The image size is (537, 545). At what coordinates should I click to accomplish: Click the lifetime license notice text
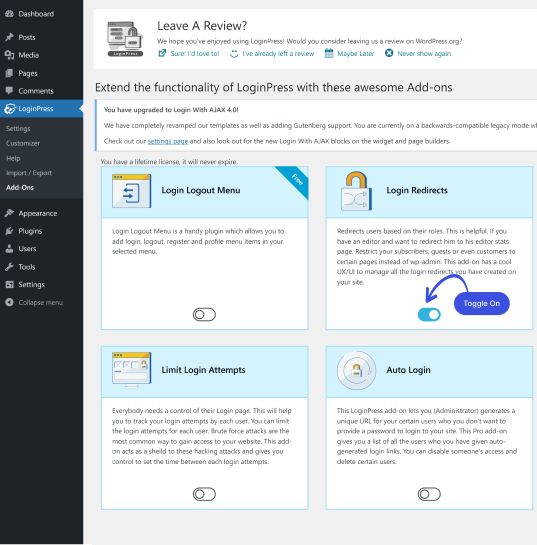point(169,162)
